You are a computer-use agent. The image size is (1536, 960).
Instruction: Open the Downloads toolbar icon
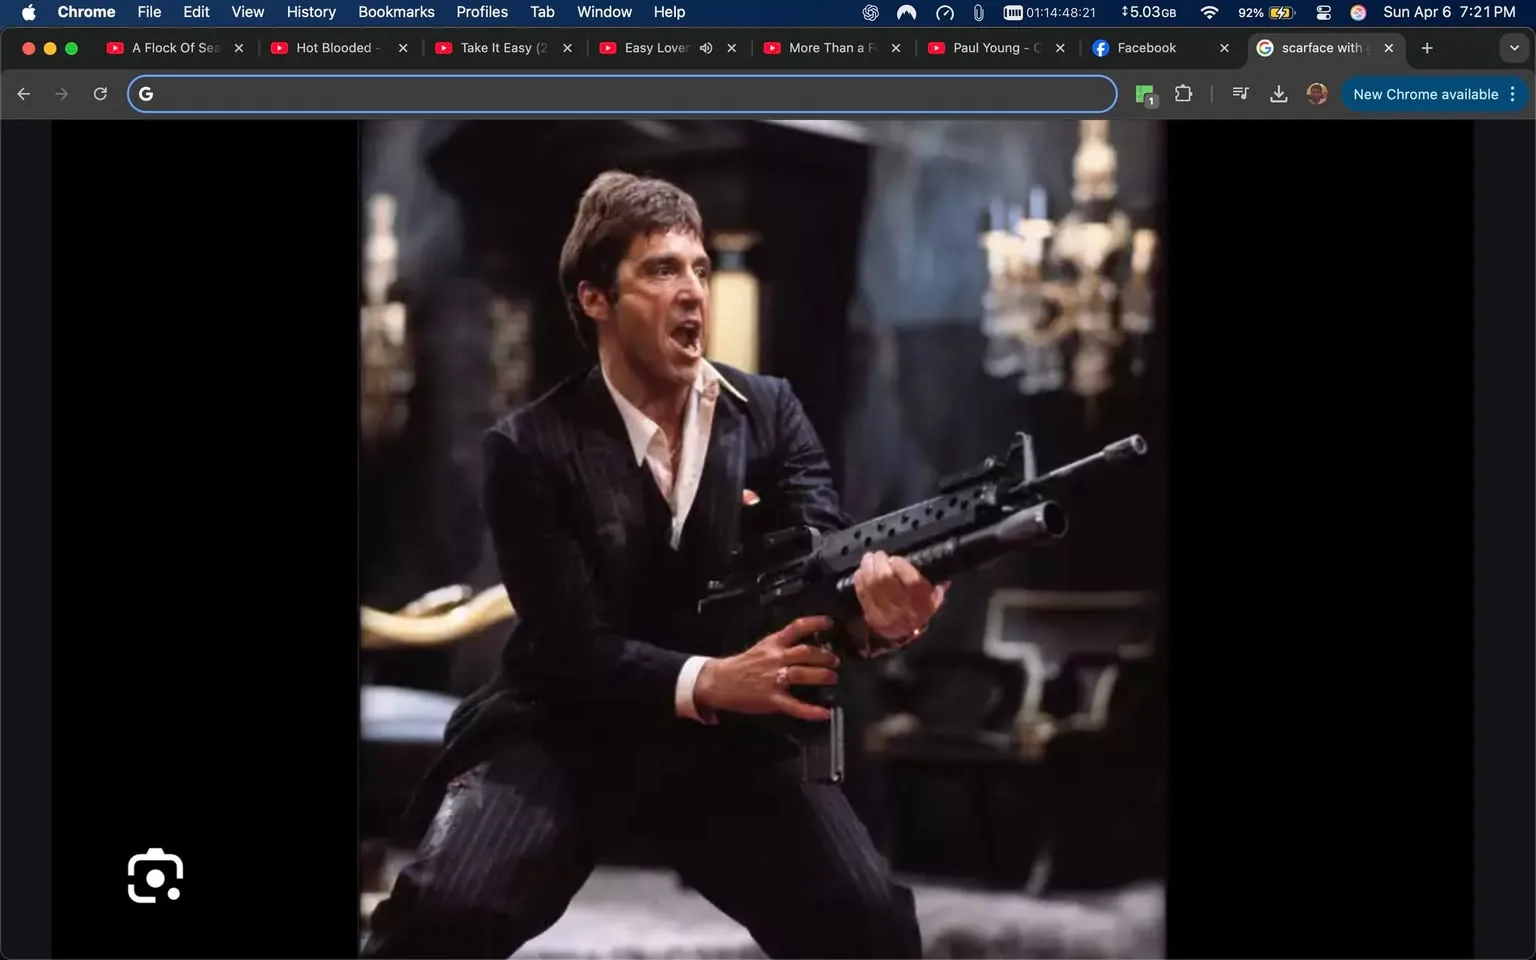tap(1278, 93)
